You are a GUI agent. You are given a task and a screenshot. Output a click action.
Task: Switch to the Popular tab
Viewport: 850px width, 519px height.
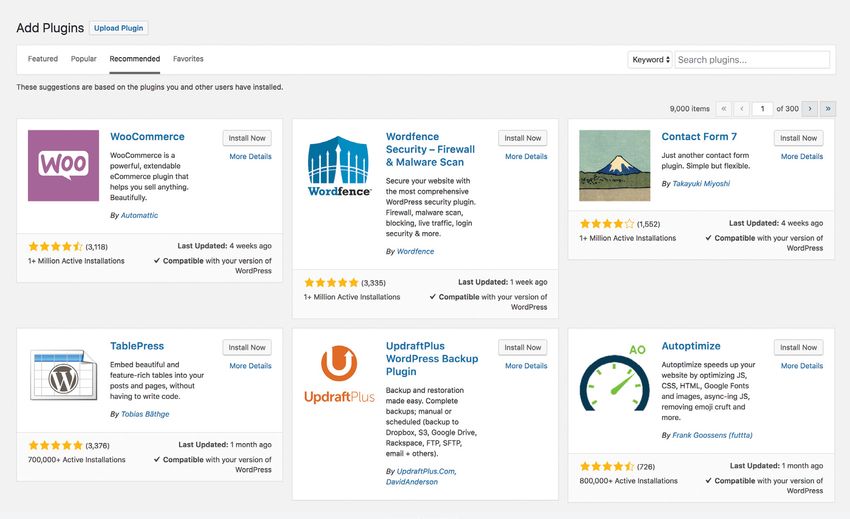point(83,59)
